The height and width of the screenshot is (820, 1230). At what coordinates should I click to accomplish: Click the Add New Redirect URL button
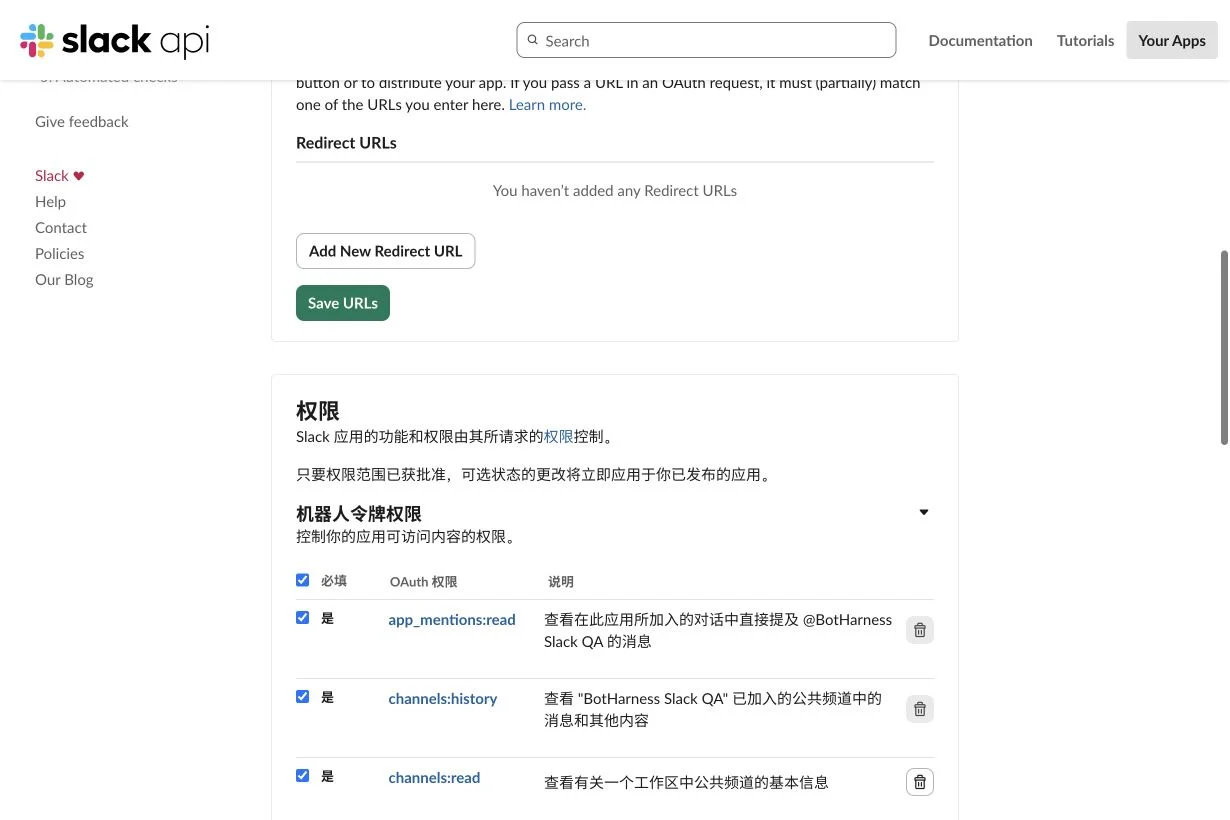[x=386, y=251]
